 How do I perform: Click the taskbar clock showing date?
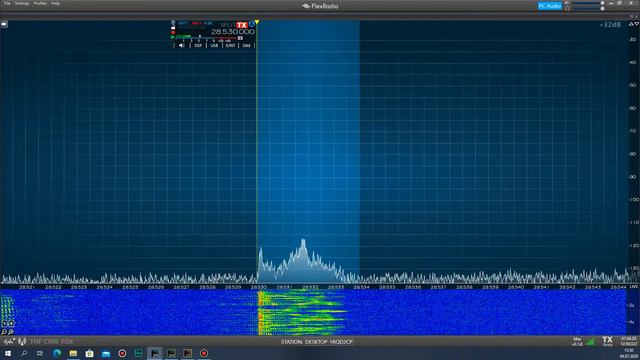click(x=629, y=353)
